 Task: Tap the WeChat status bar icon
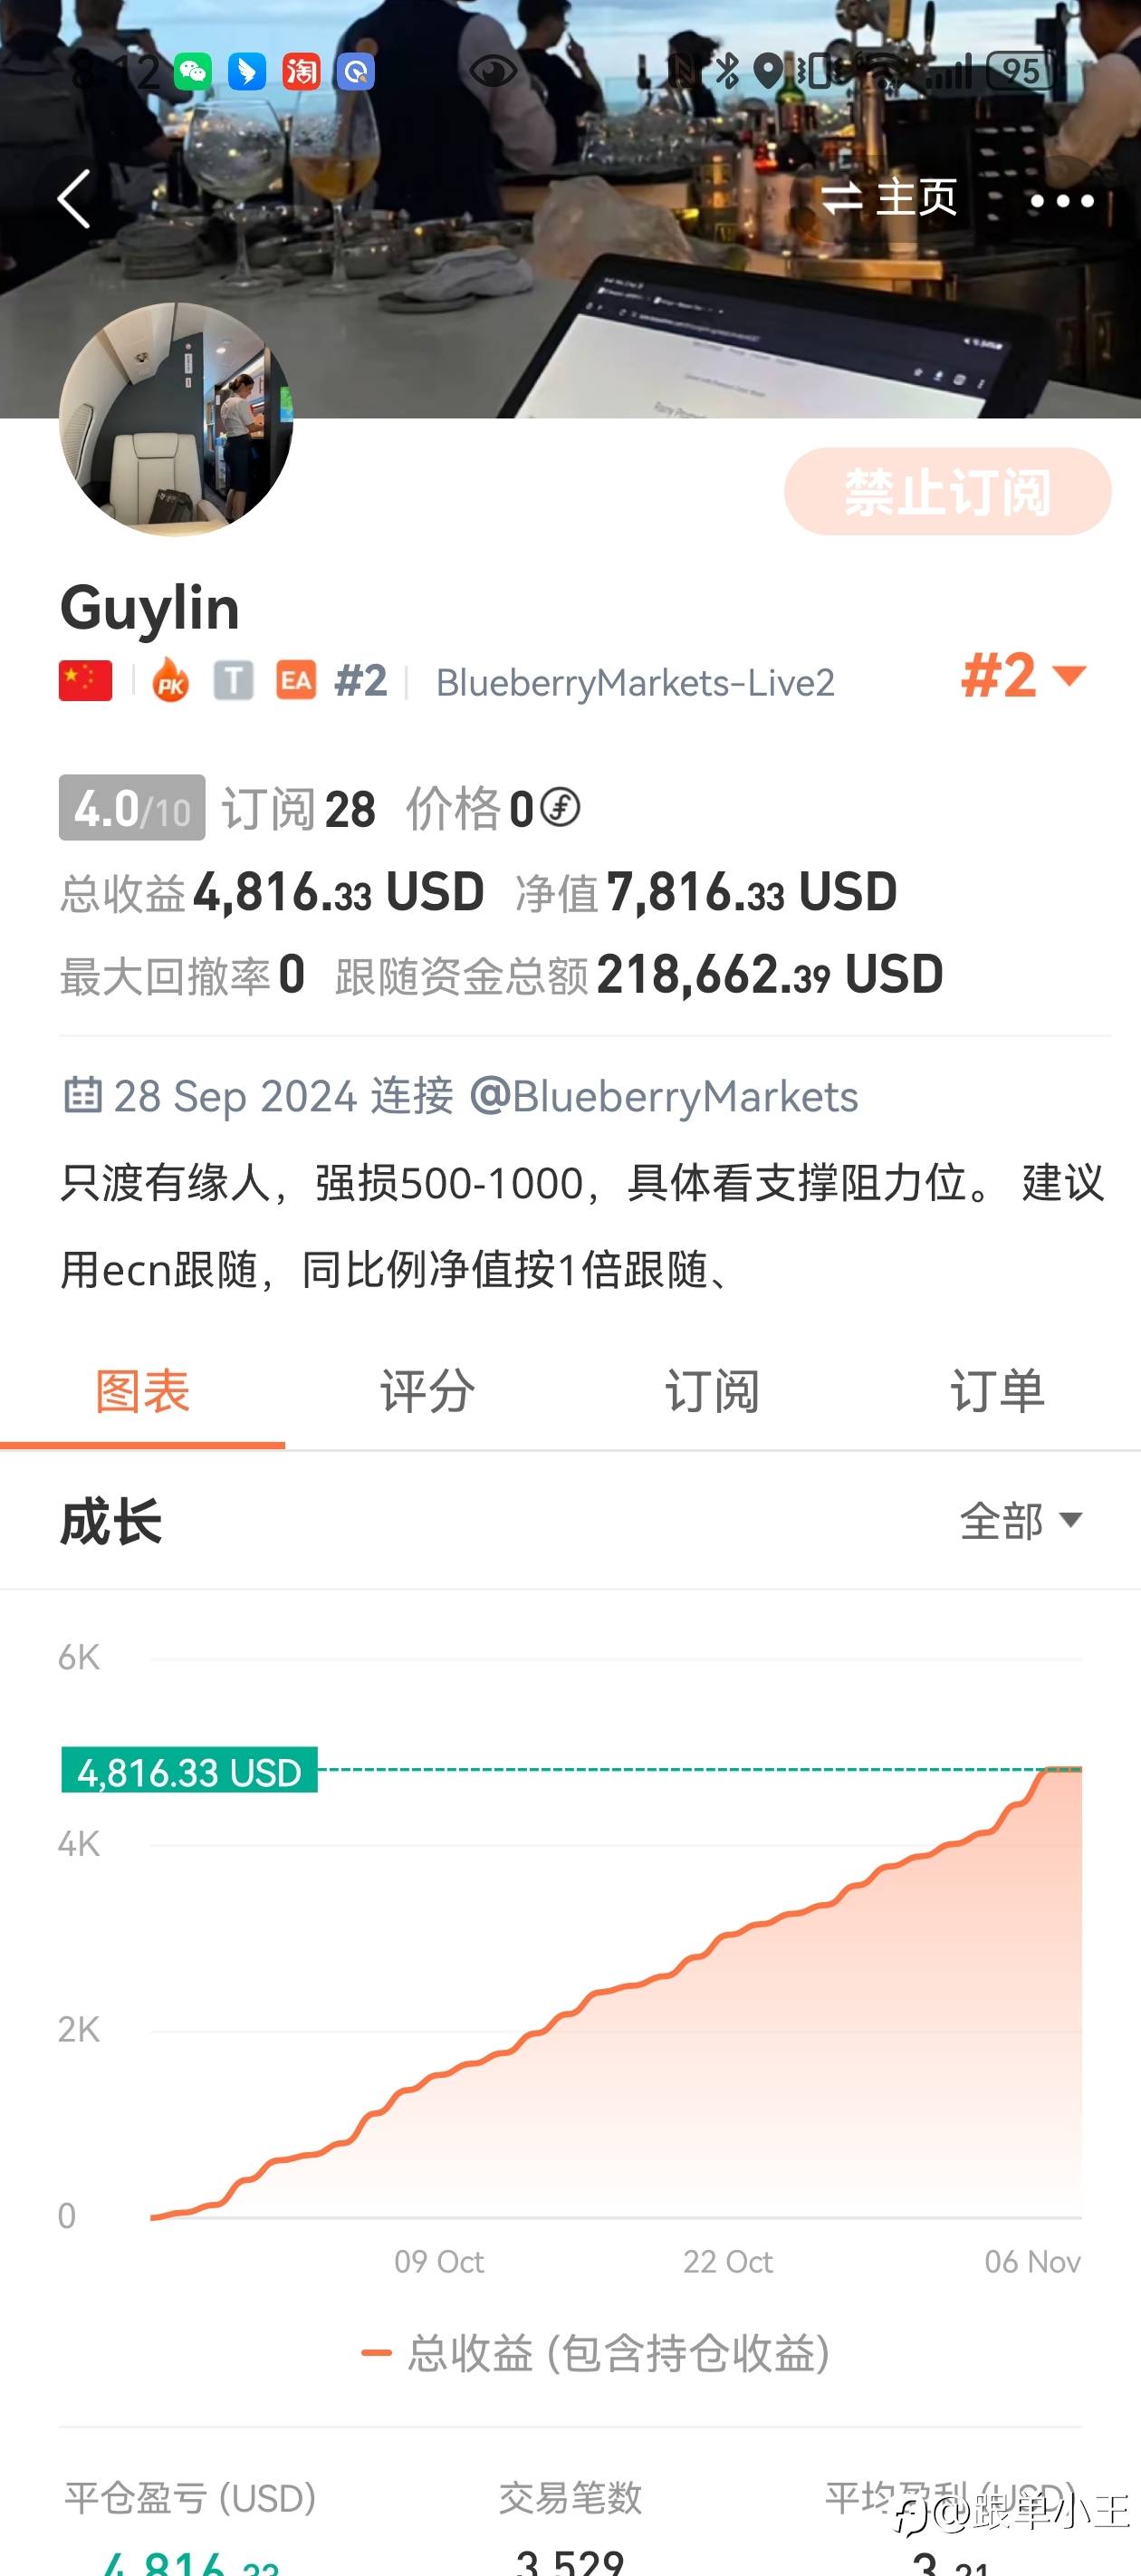click(193, 72)
